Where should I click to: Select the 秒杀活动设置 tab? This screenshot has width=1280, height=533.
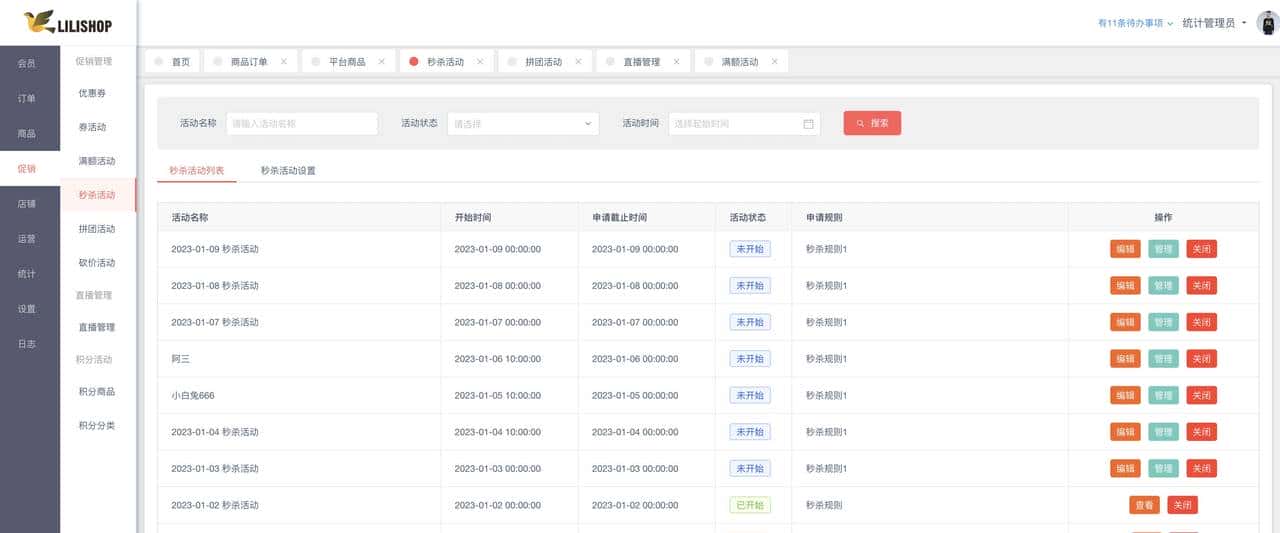[x=288, y=170]
